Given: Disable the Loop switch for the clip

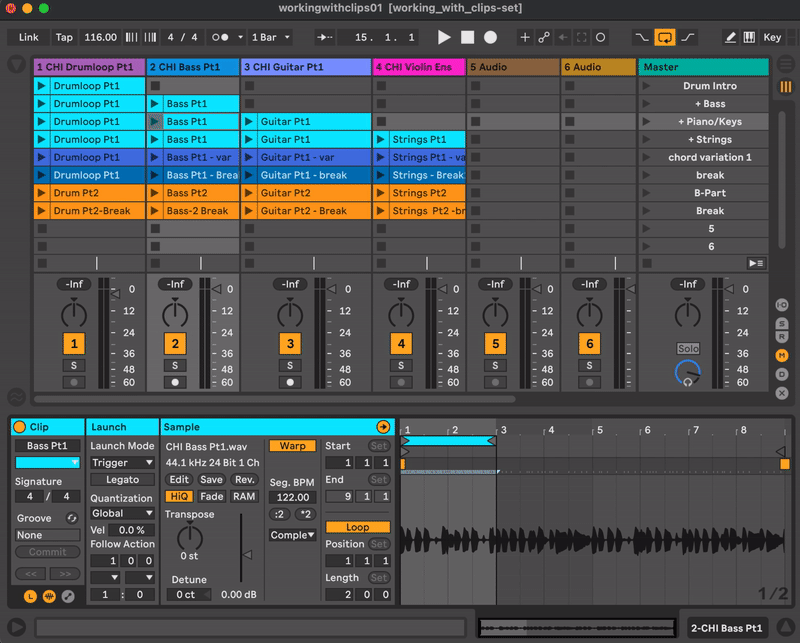Looking at the screenshot, I should tap(357, 527).
